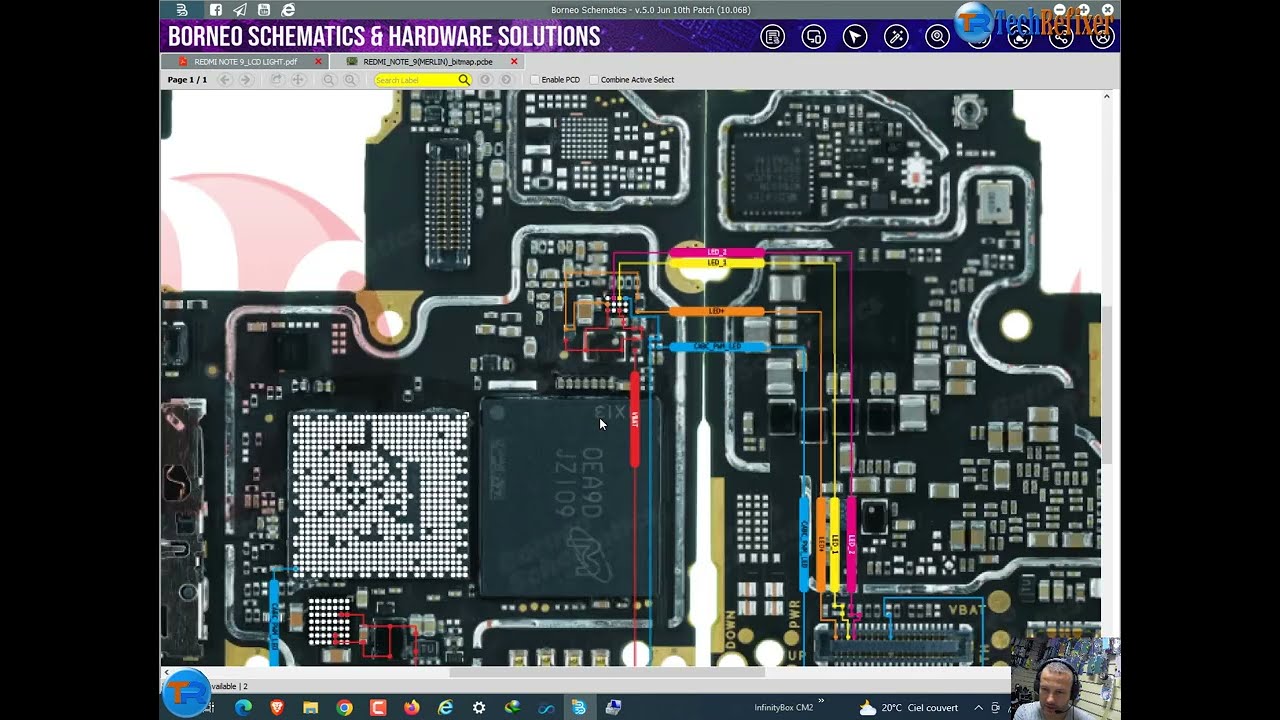
Task: Focus the Search Label input field
Action: (415, 80)
